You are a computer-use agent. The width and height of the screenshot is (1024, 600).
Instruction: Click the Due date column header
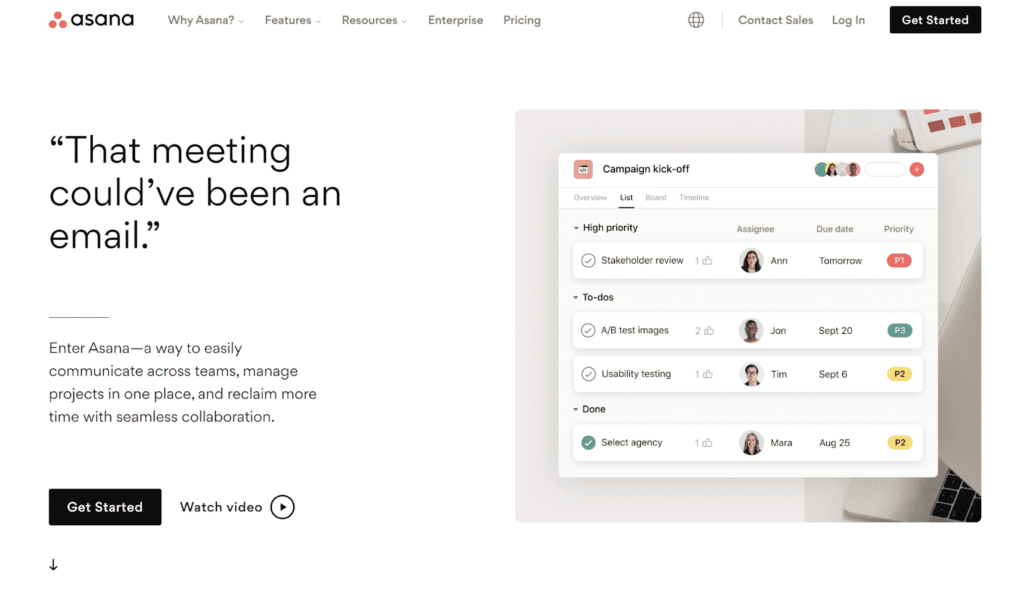pos(835,229)
